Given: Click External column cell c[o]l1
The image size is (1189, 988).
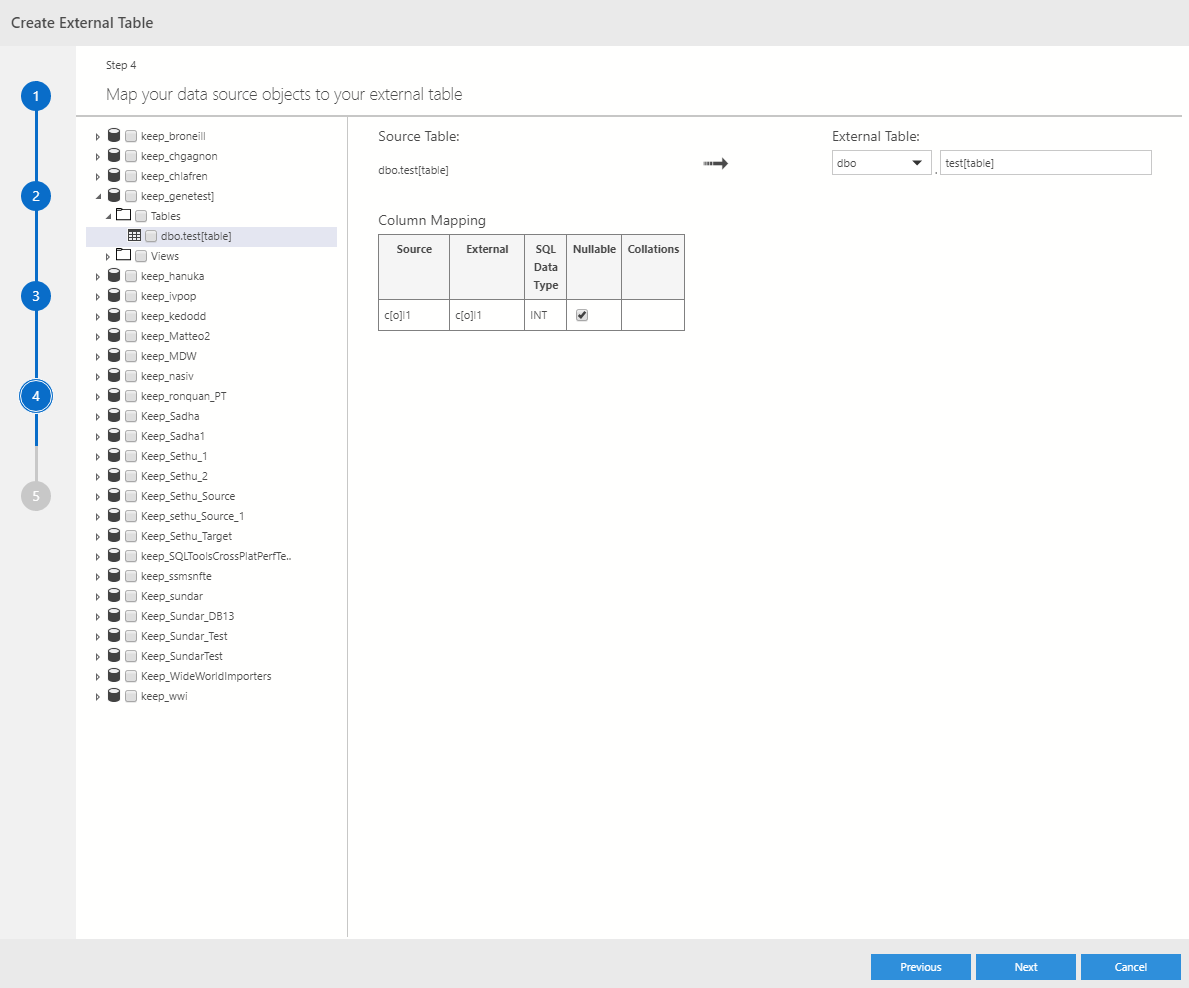Looking at the screenshot, I should pyautogui.click(x=487, y=315).
